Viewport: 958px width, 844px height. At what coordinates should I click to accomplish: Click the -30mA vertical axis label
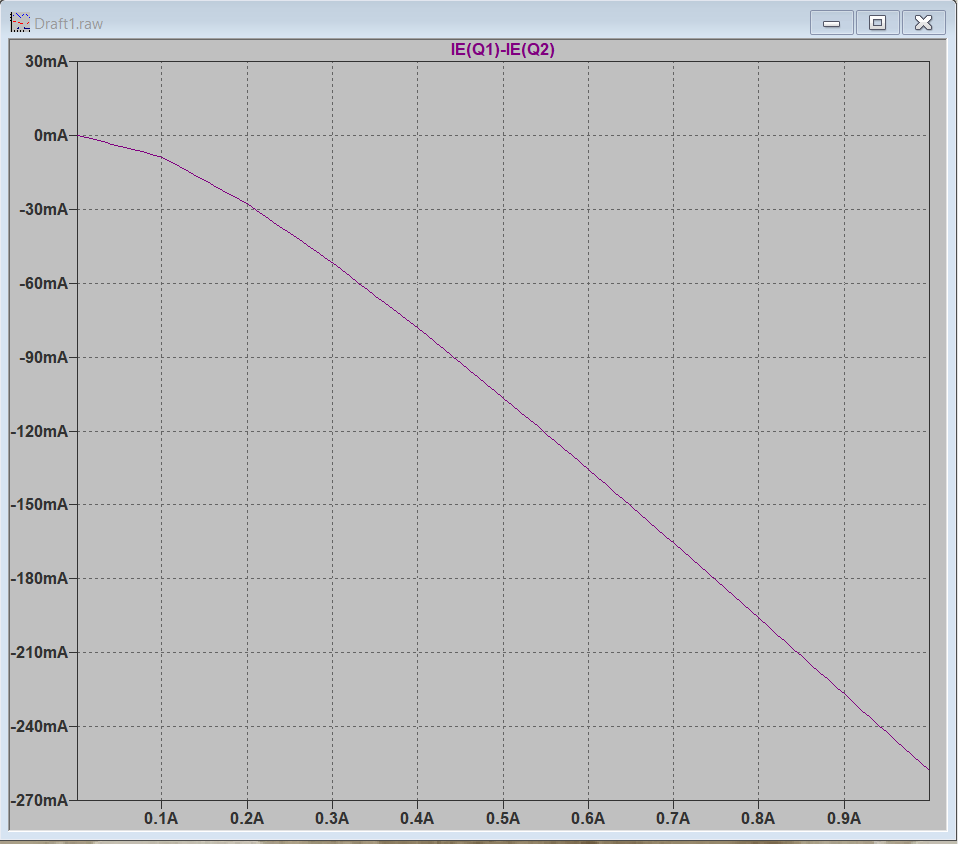coord(43,210)
